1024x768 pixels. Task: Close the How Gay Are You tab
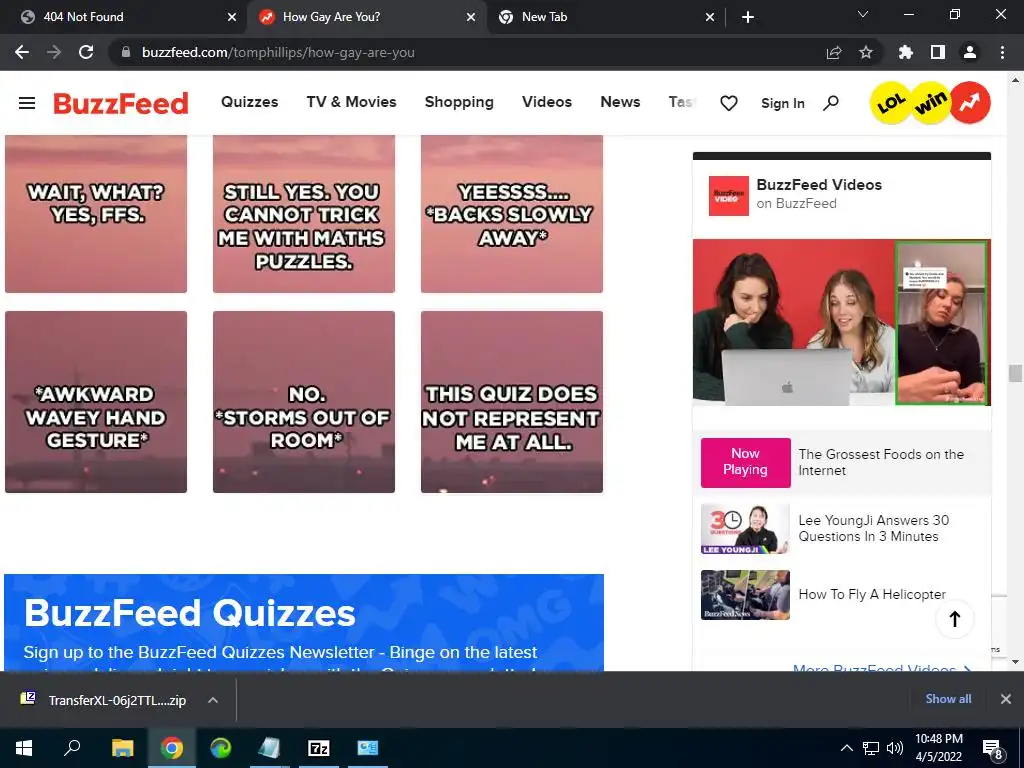471,17
